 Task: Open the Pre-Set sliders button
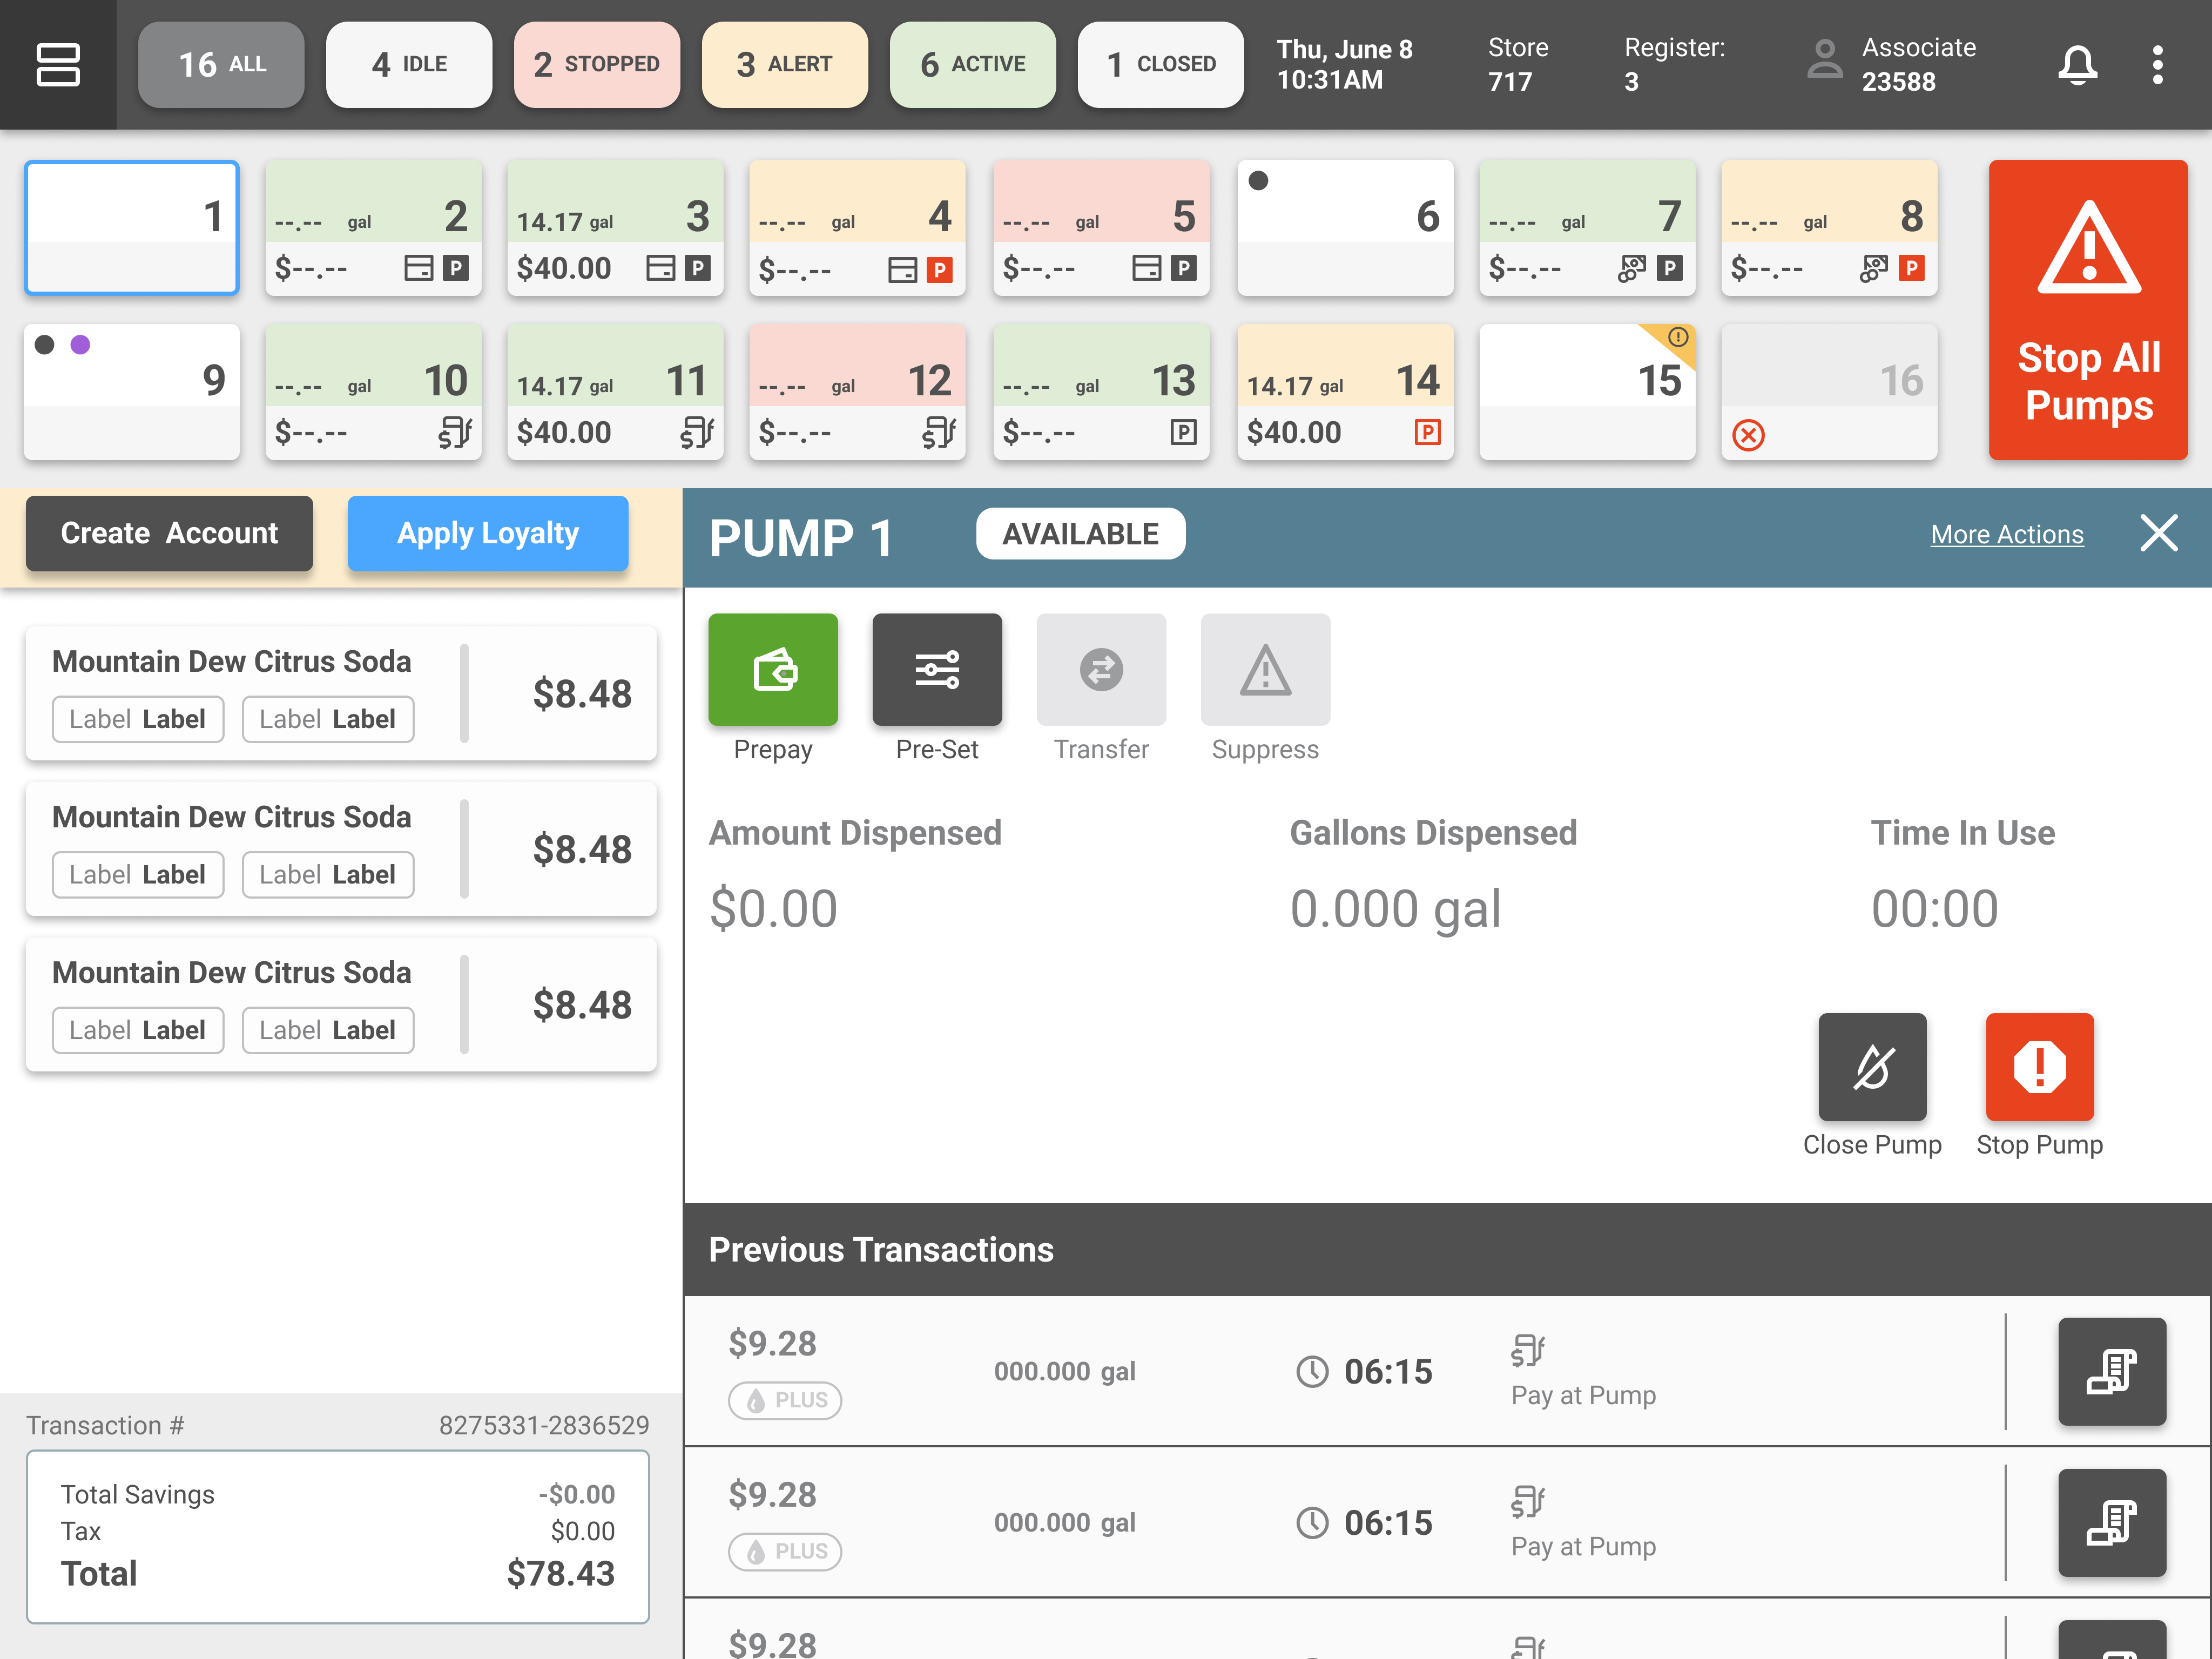pyautogui.click(x=936, y=669)
